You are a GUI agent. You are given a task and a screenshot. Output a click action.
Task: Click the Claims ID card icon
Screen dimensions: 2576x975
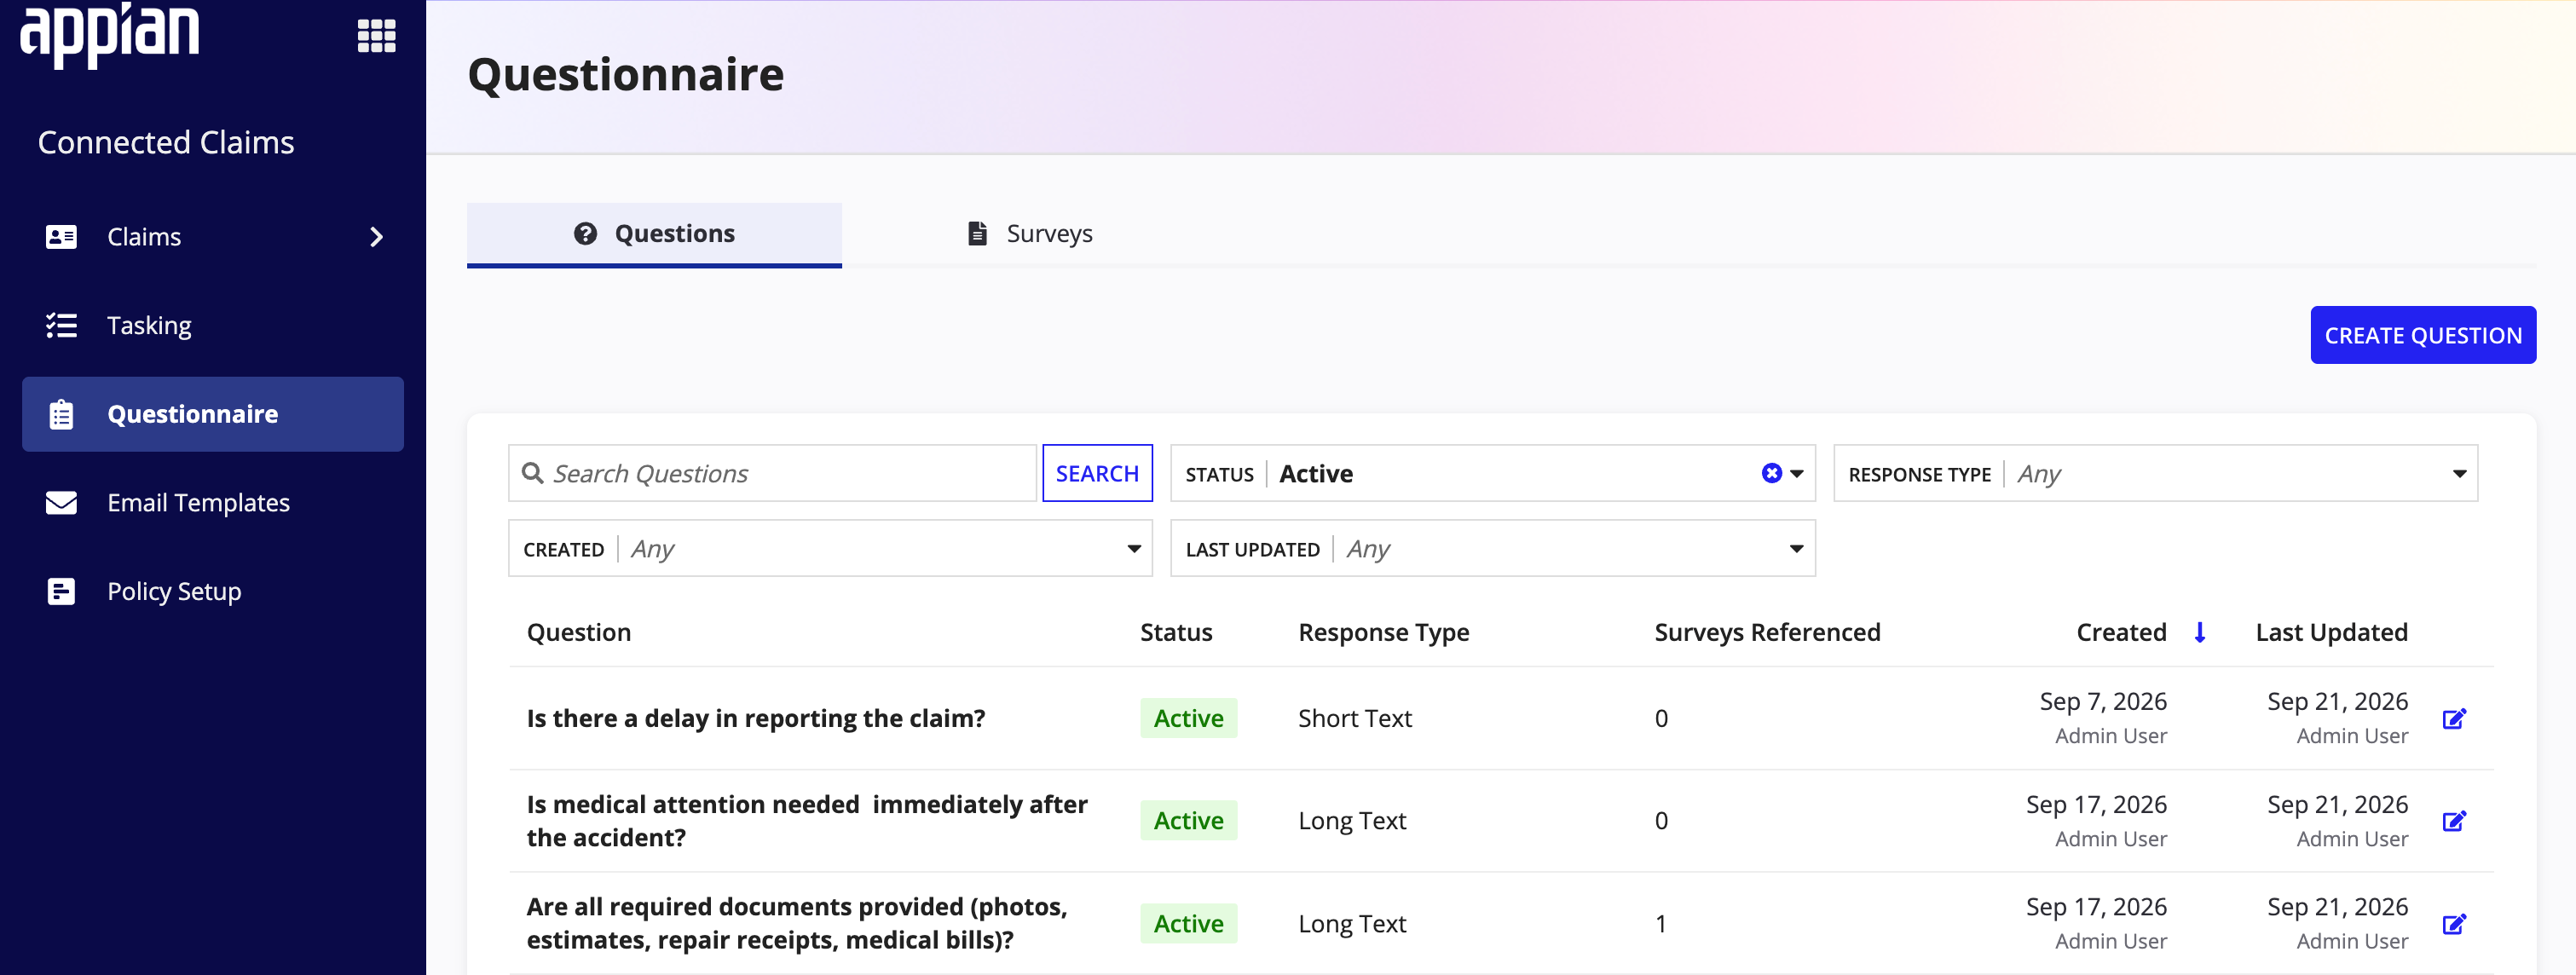click(61, 237)
